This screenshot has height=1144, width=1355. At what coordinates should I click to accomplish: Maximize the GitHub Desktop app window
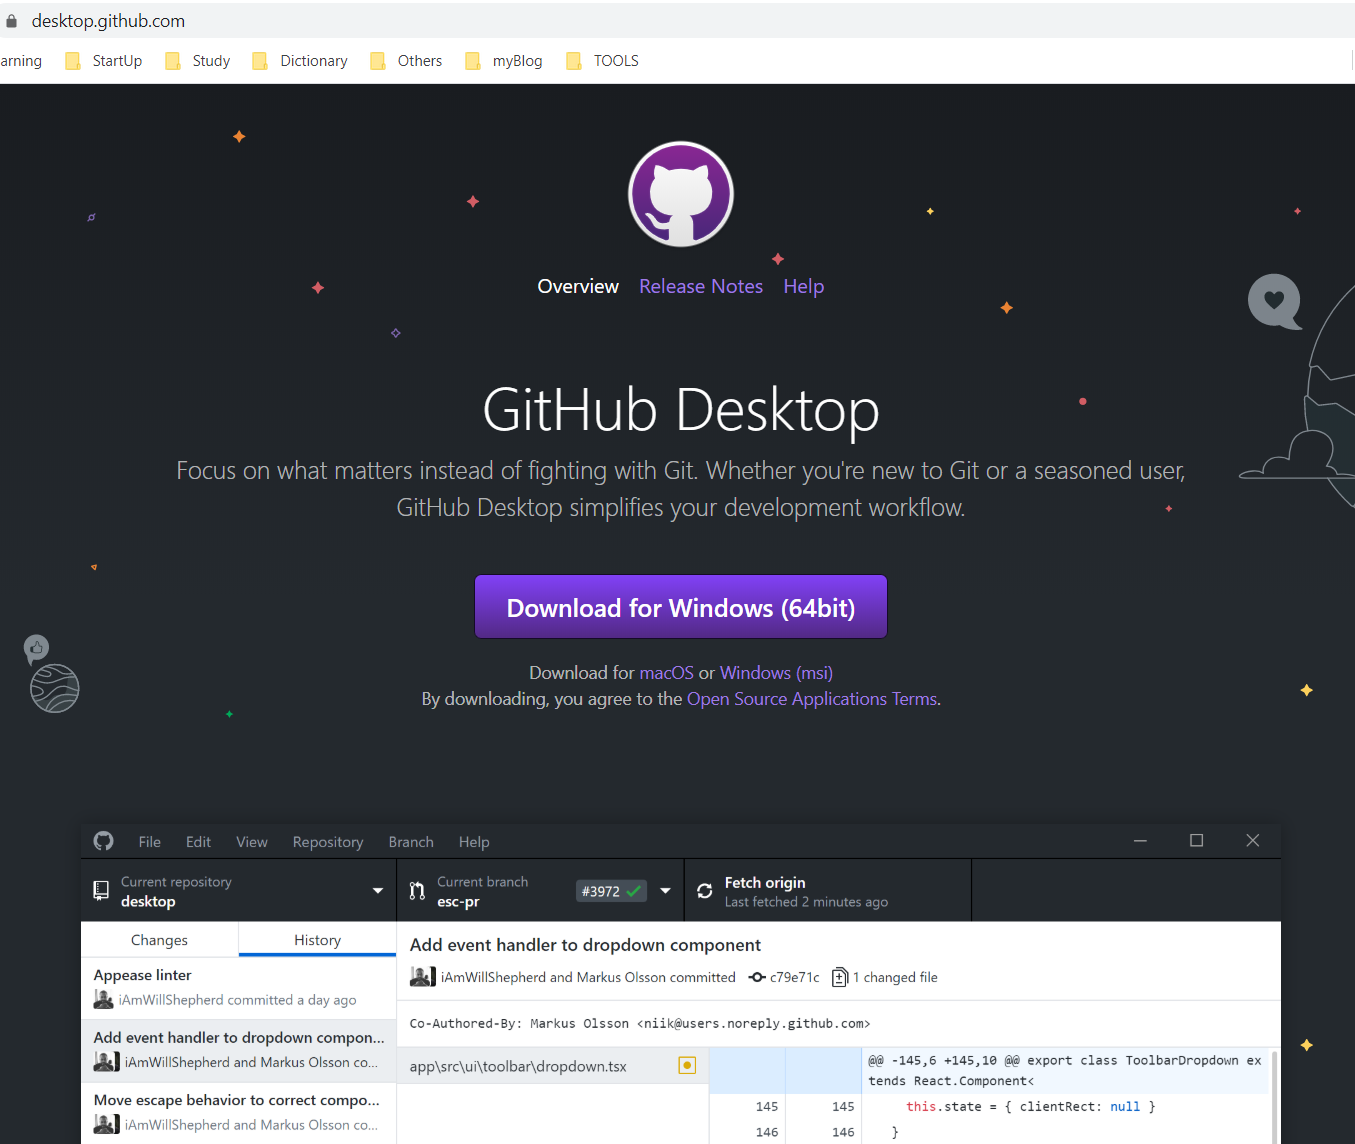tap(1196, 841)
